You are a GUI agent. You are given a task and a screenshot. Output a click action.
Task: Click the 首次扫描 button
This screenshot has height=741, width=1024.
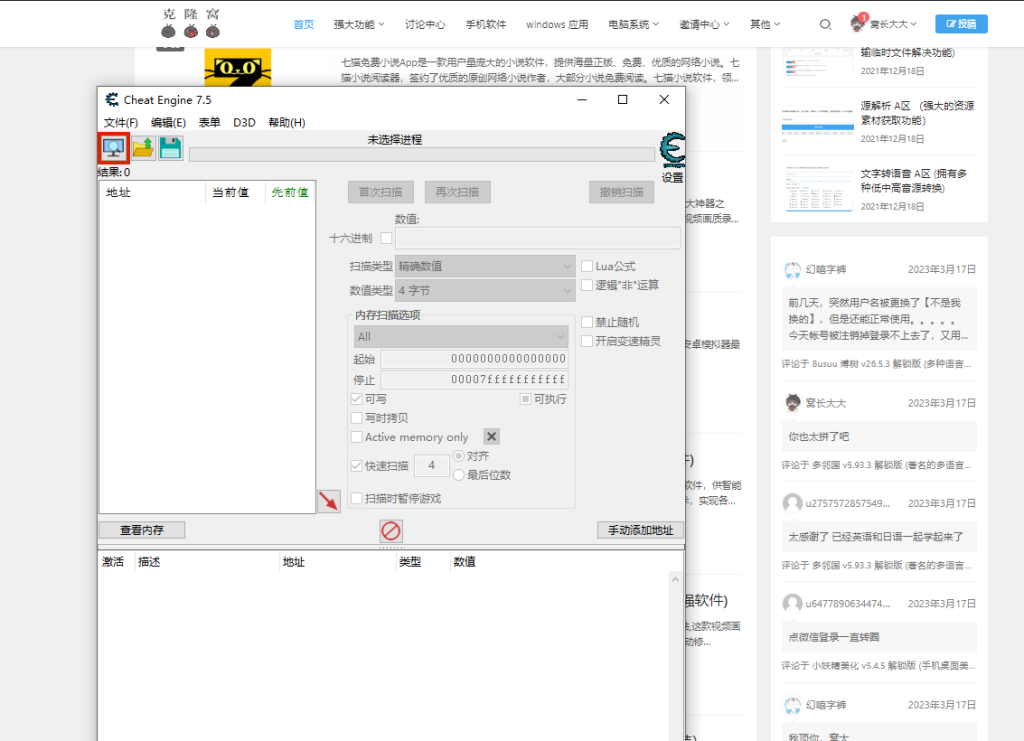point(381,192)
